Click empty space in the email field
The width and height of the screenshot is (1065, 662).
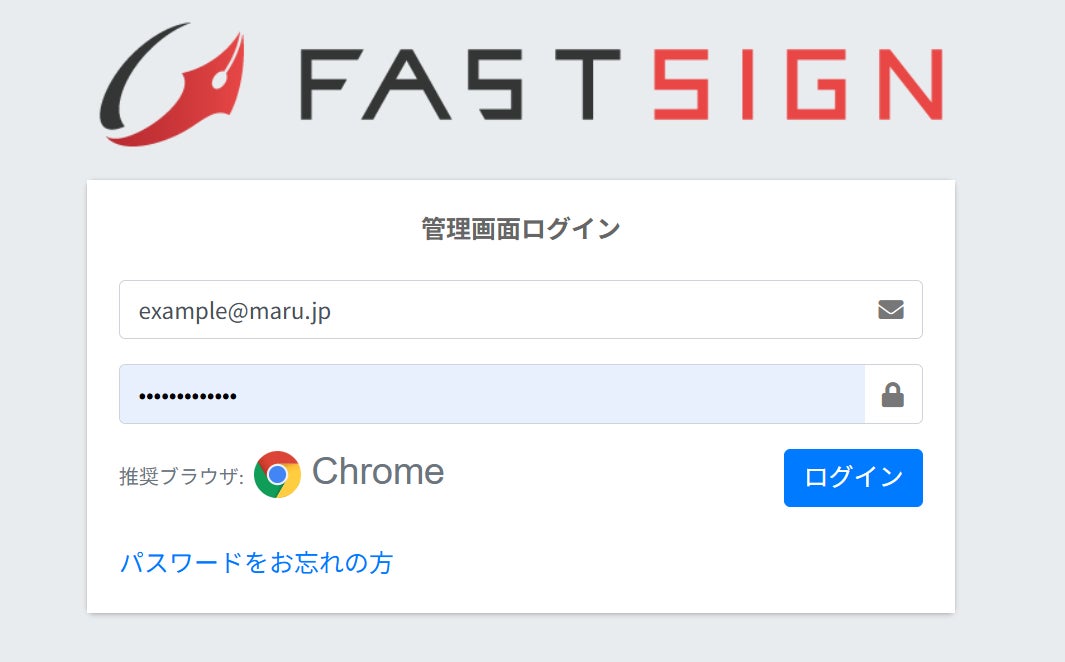[600, 311]
